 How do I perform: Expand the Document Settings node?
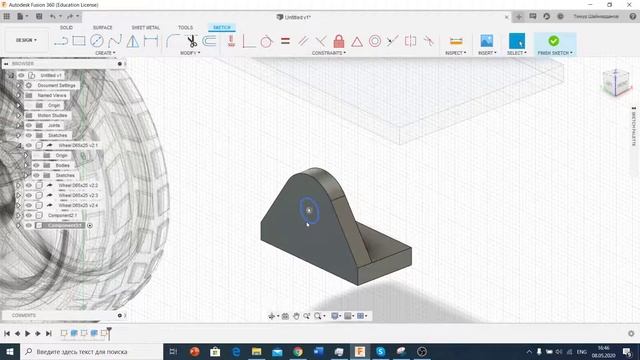coord(18,85)
